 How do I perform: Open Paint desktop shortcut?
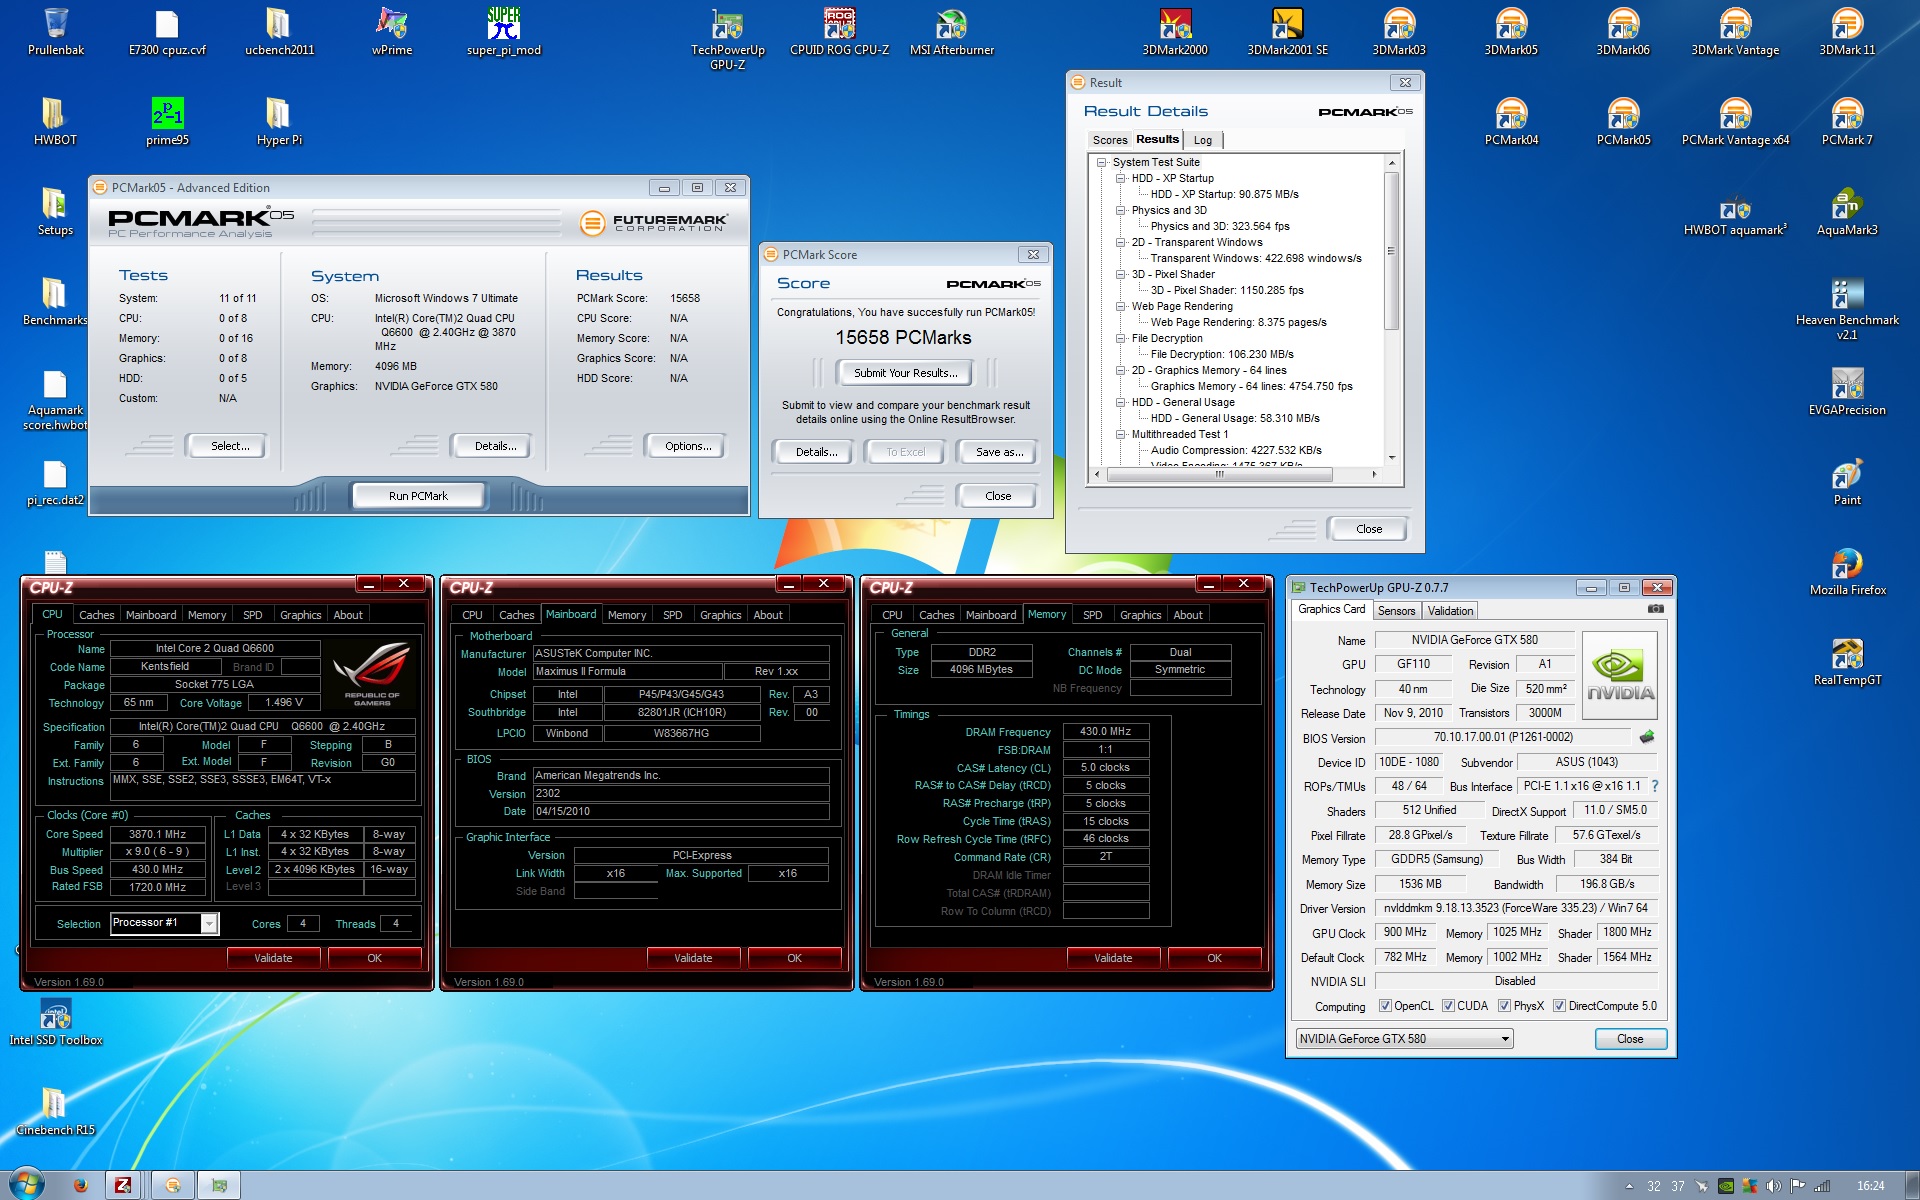1847,480
